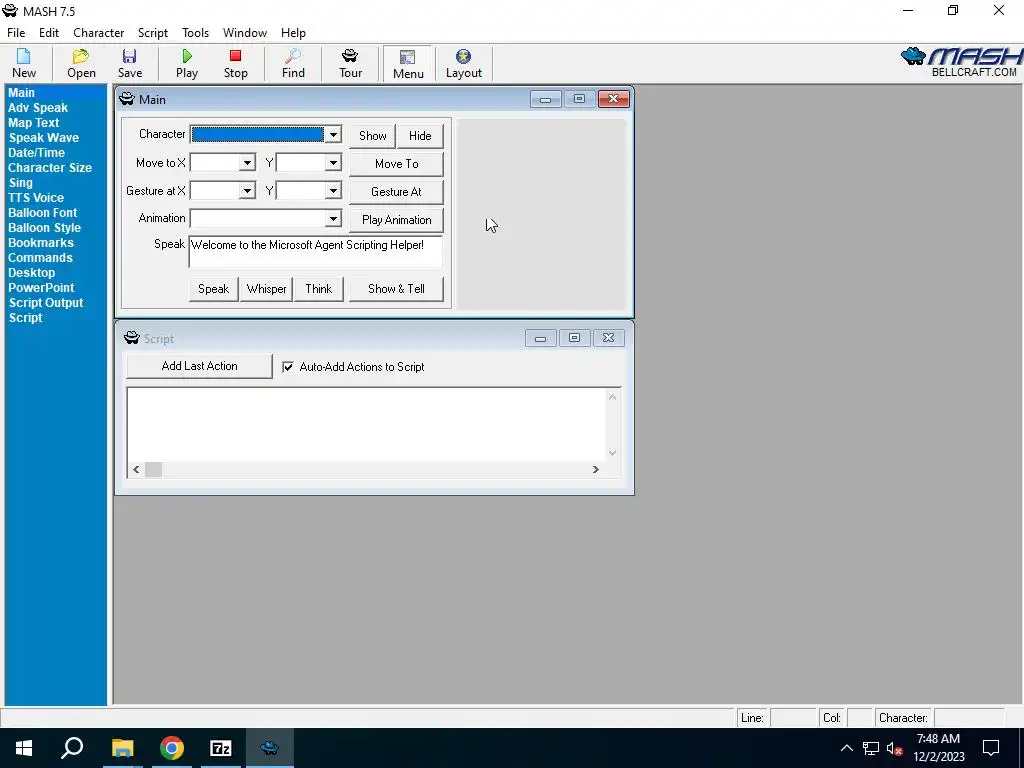Click the Speak text input field

click(x=315, y=252)
